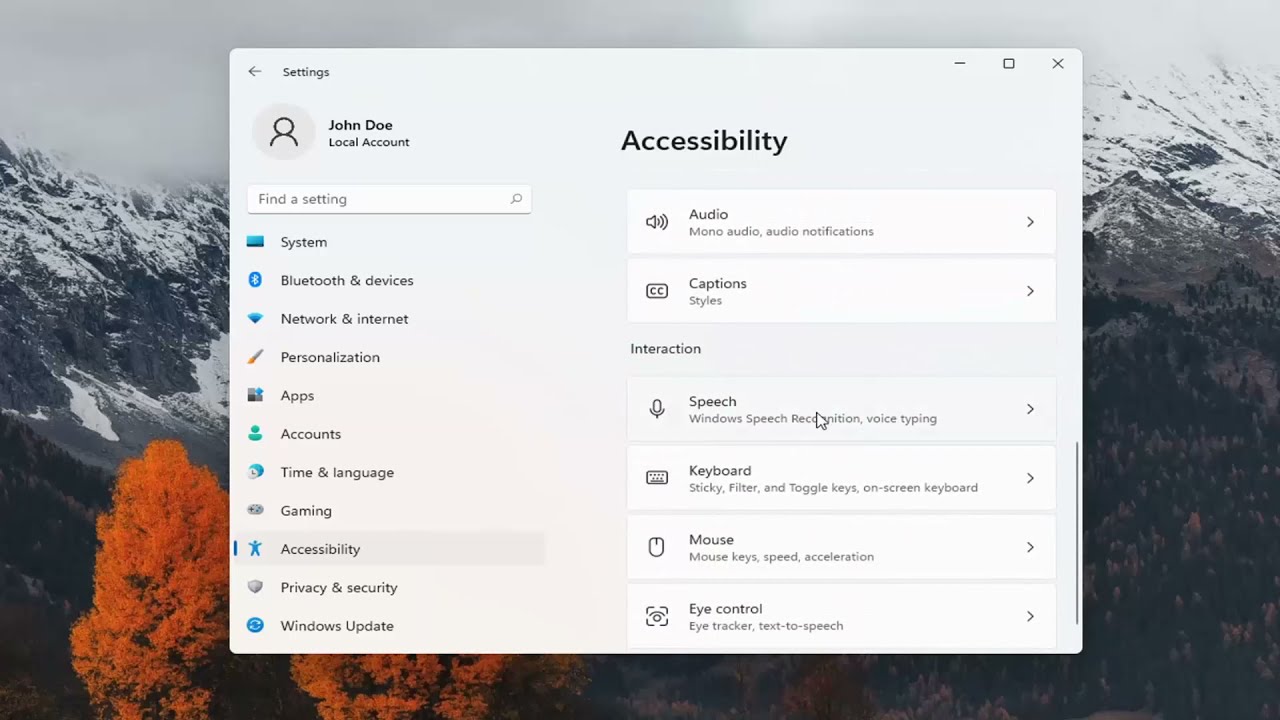Viewport: 1280px width, 720px height.
Task: Open Speech recognition settings card
Action: coord(841,409)
